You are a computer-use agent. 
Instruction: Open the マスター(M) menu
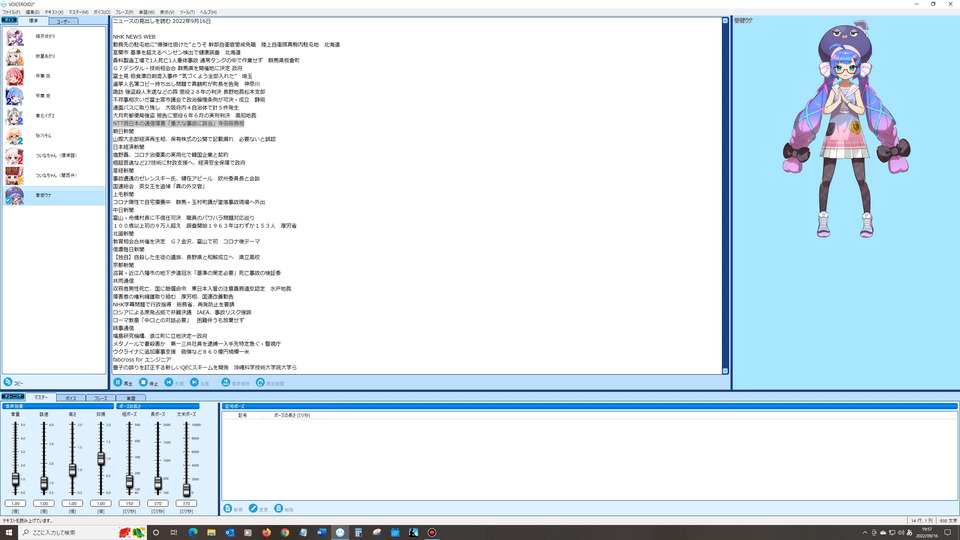78,12
